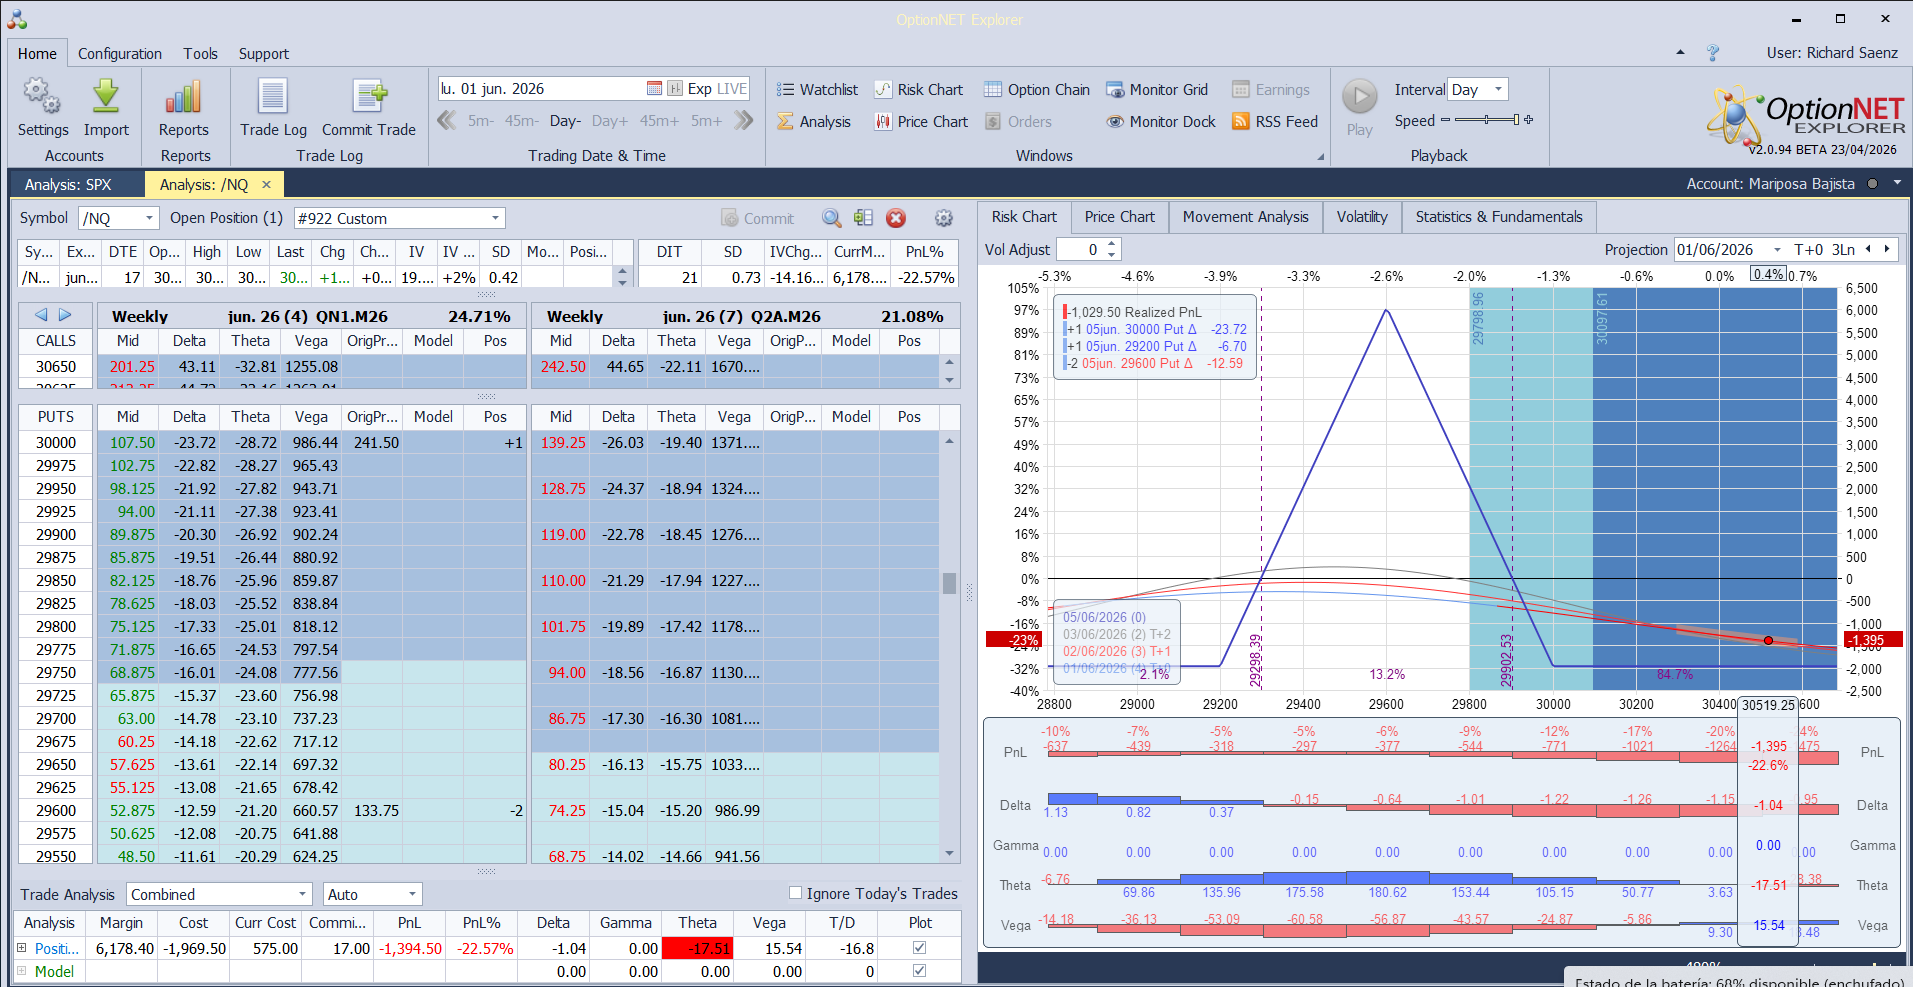Open the Interval Day dropdown
Viewport: 1913px width, 987px height.
point(1498,89)
